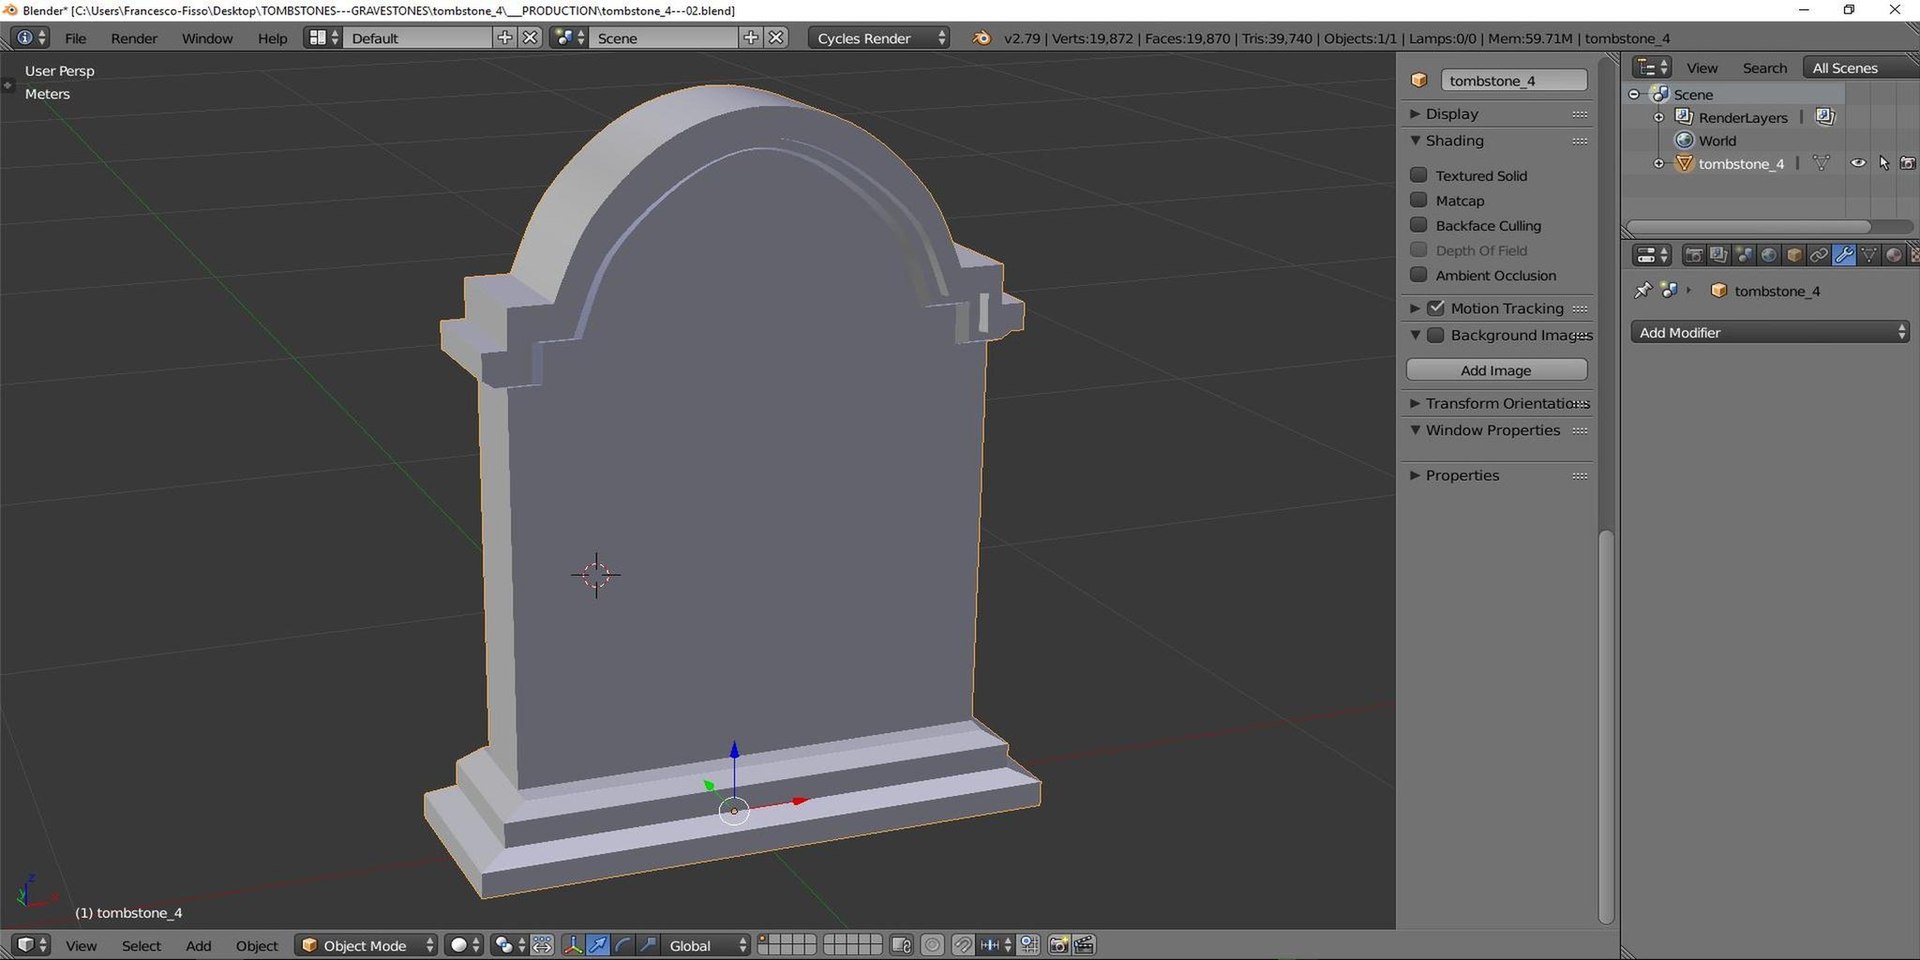This screenshot has height=960, width=1920.
Task: Click the rotate manipulator arc icon
Action: (x=623, y=945)
